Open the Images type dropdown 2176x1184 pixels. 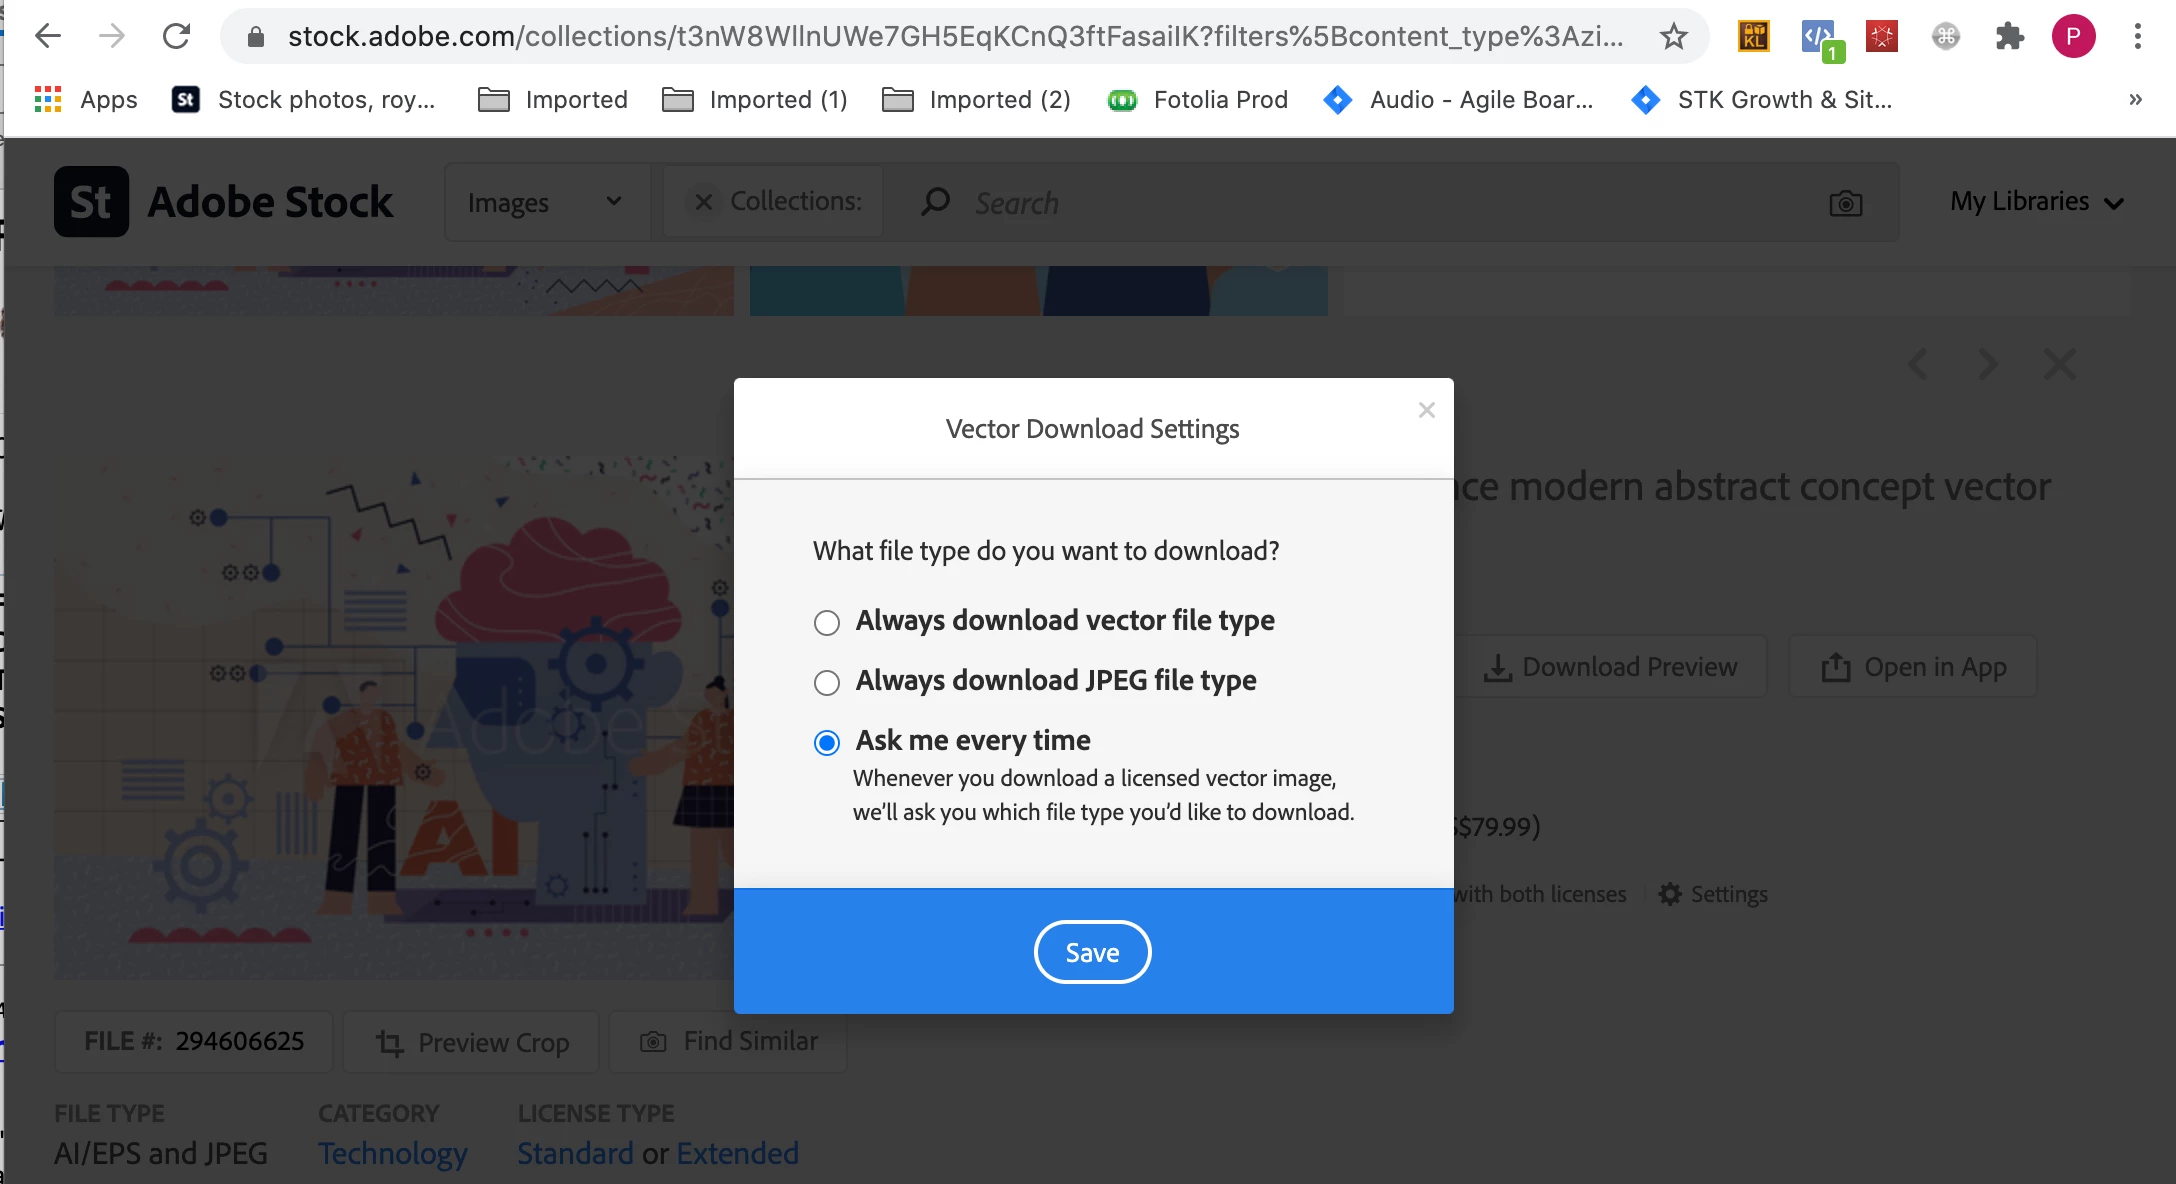coord(545,203)
